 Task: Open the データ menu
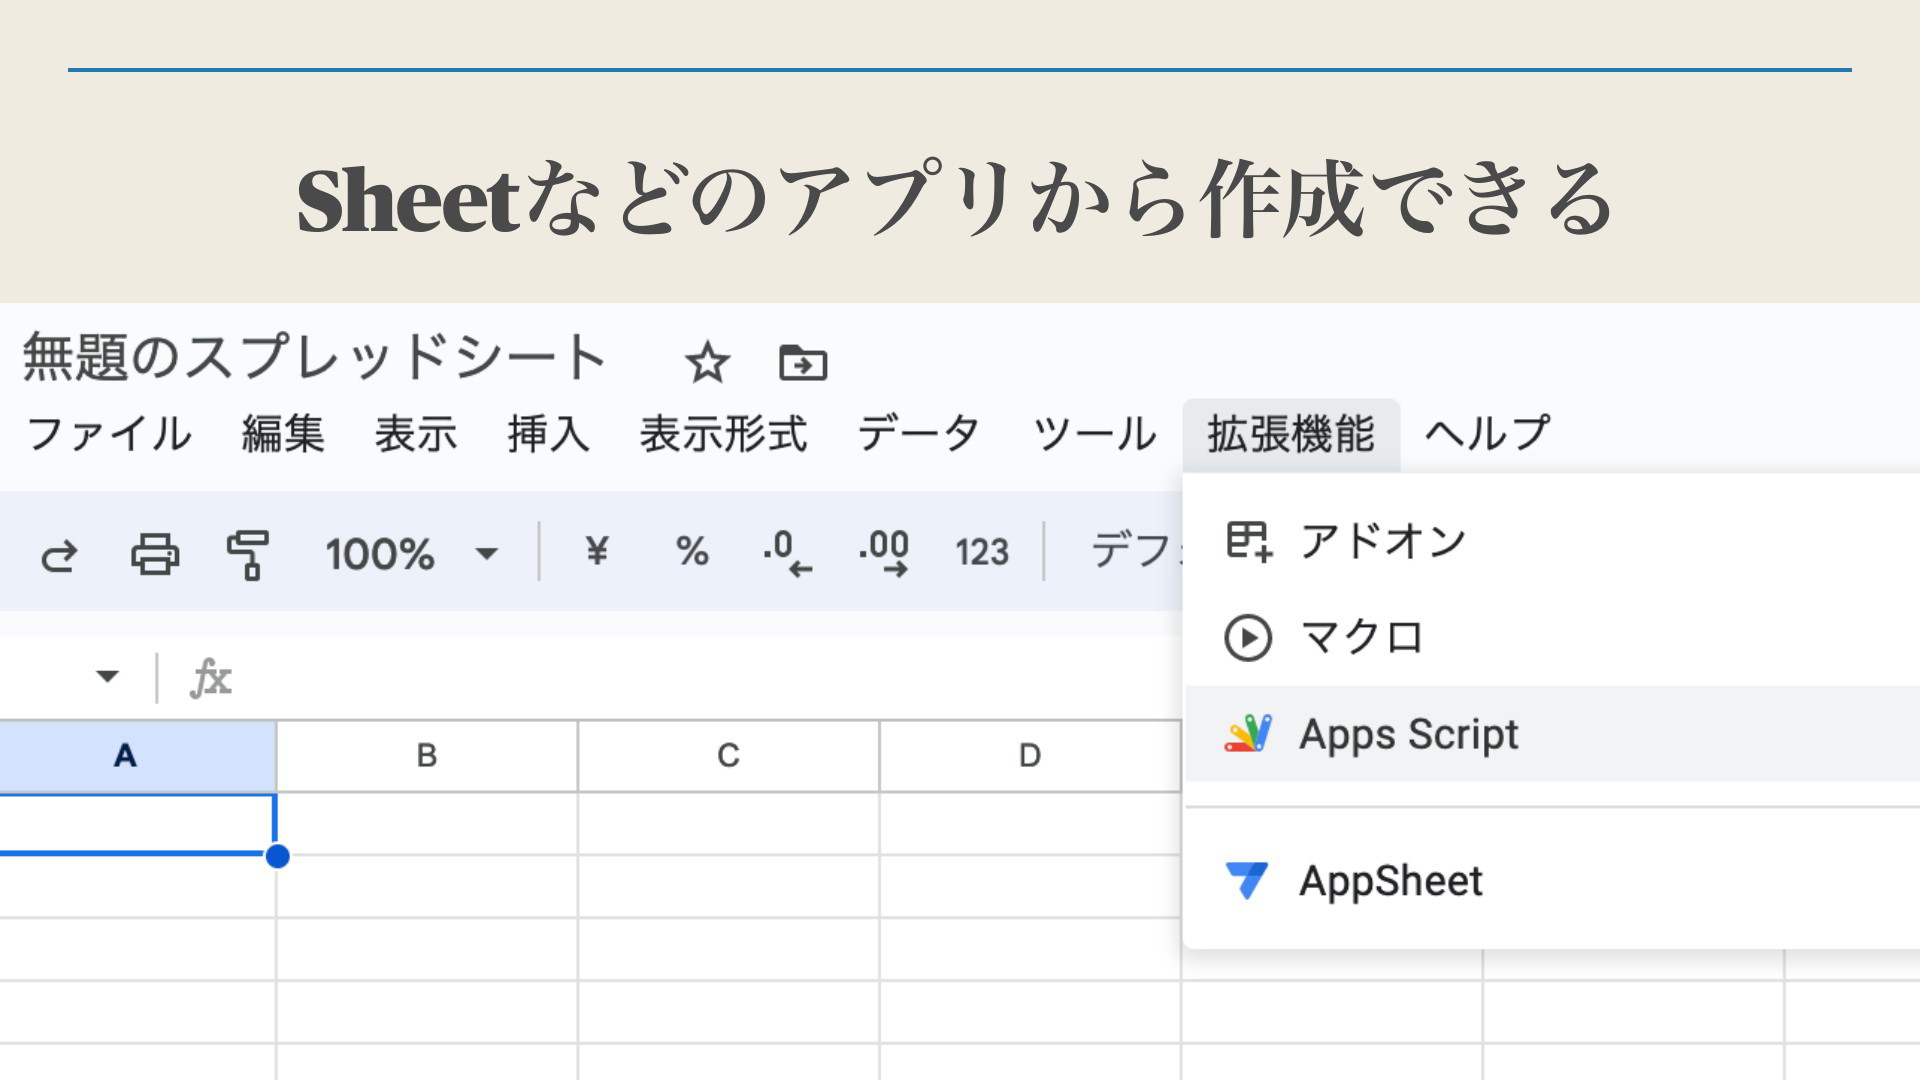point(919,434)
